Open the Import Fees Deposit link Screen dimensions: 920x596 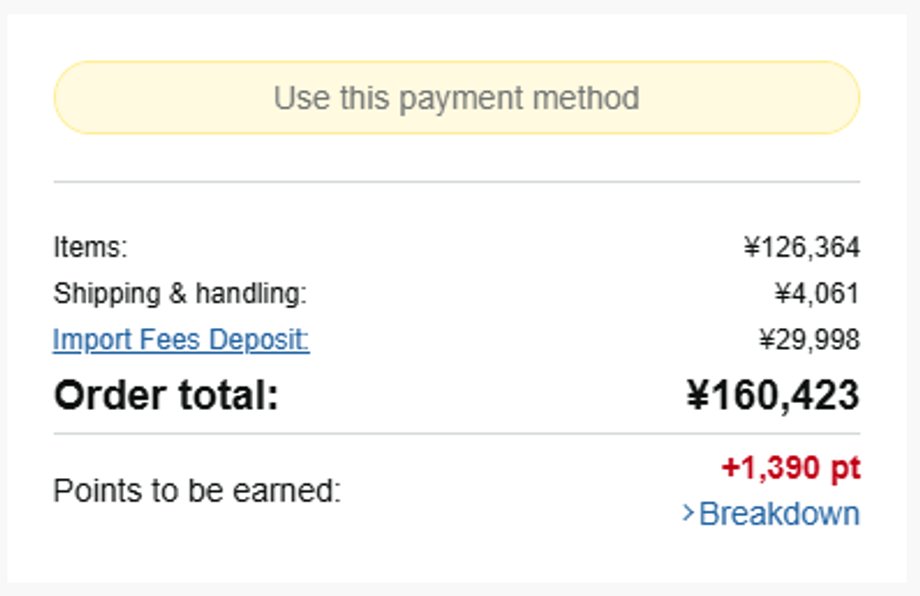181,341
